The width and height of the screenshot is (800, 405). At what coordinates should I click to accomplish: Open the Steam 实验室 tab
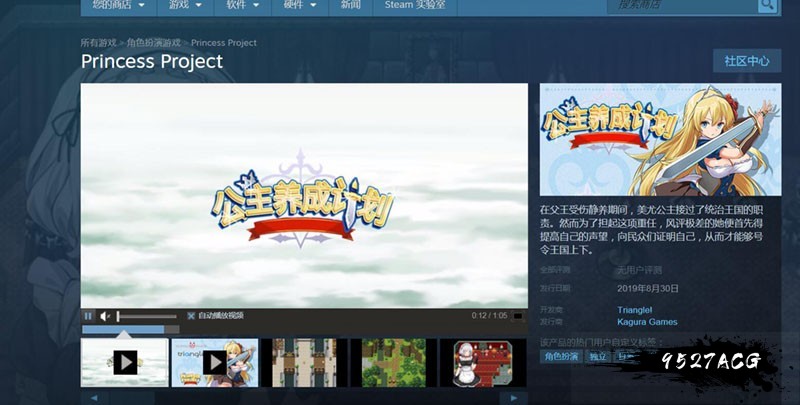[415, 5]
